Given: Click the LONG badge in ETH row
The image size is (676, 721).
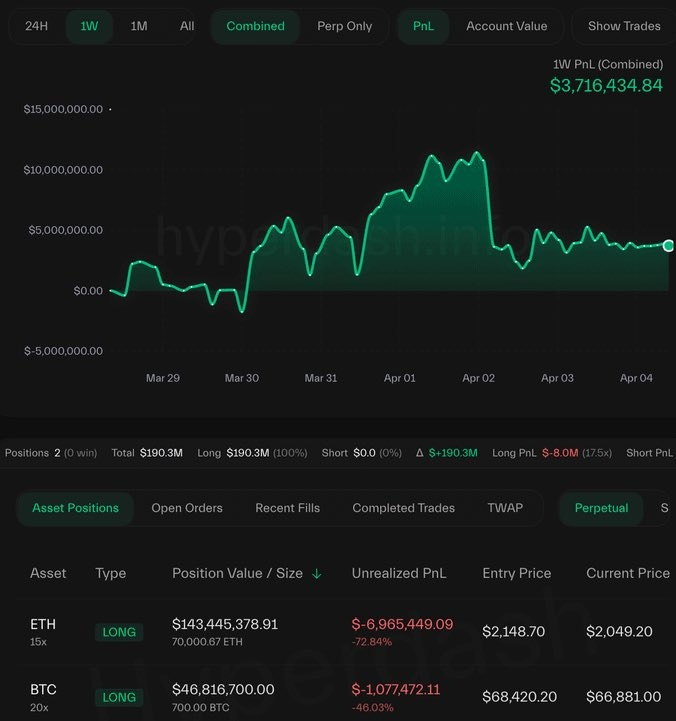Looking at the screenshot, I should click(119, 632).
